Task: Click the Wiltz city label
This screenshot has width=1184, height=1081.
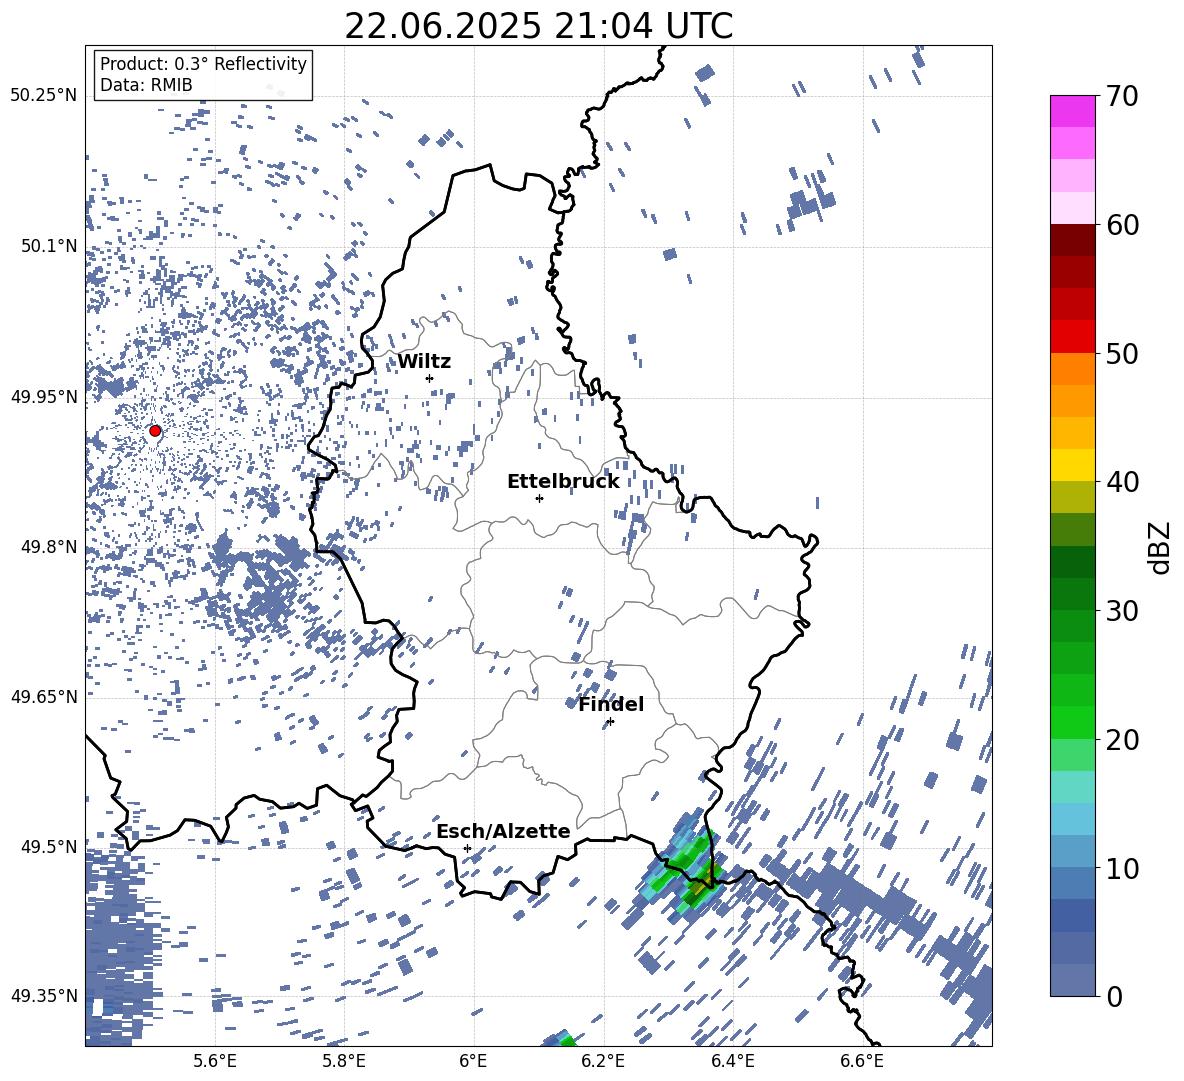Action: pyautogui.click(x=424, y=362)
